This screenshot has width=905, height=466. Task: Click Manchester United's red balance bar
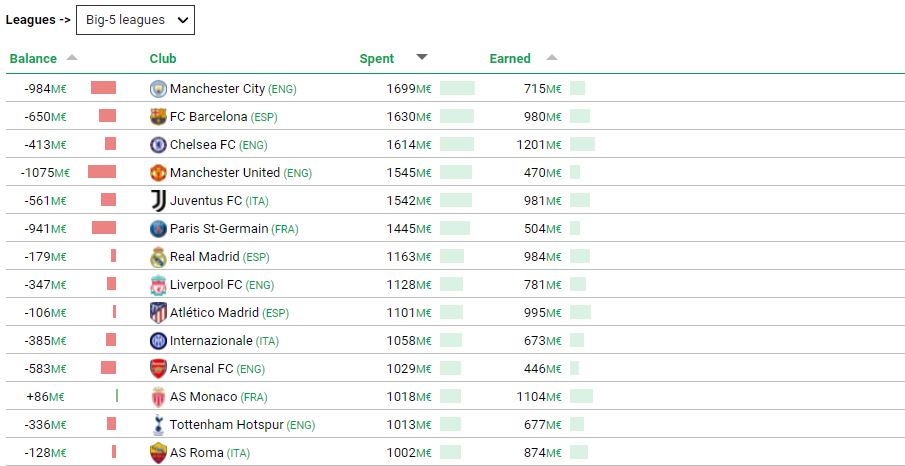102,173
